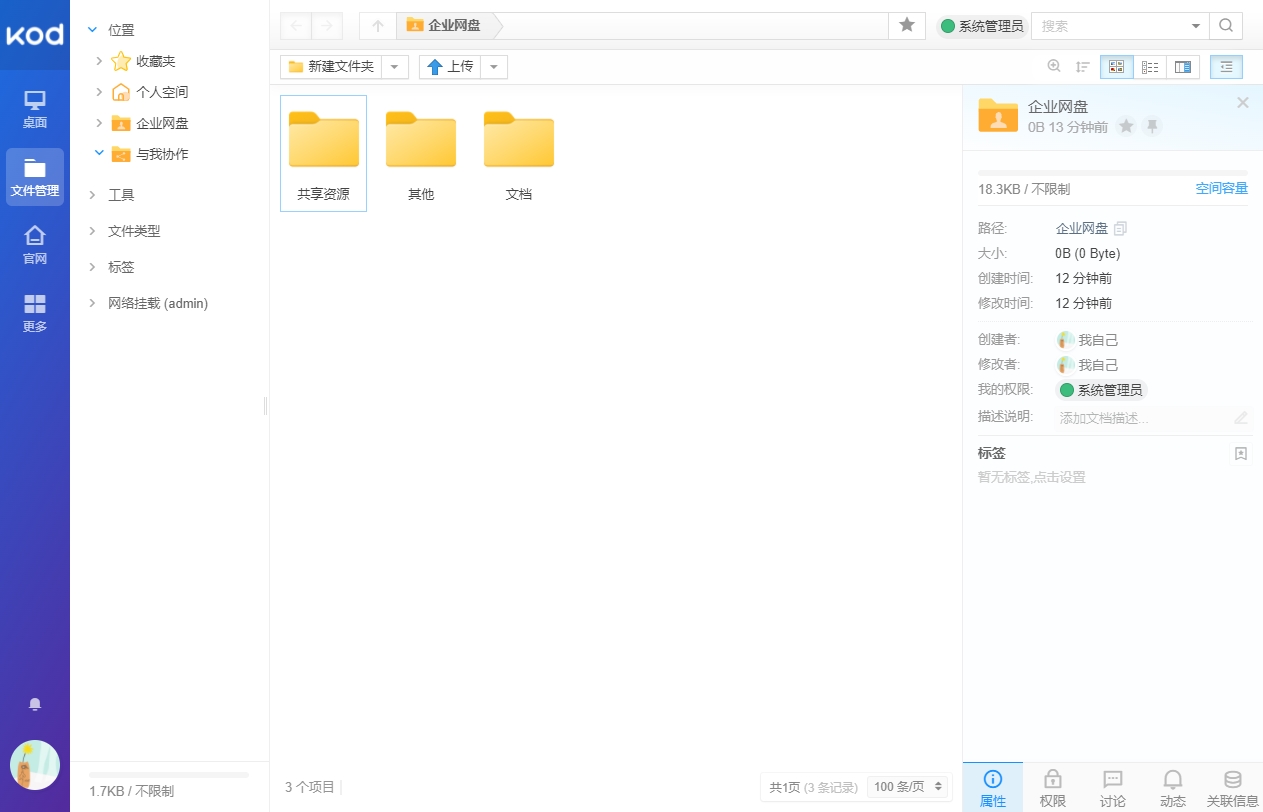Switch to list view mode
1263x812 pixels.
1150,67
